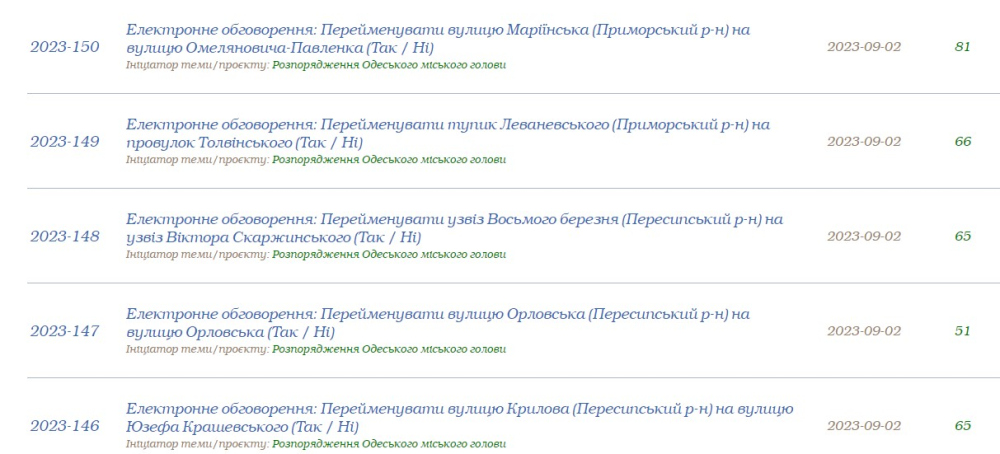Click the date in row 2023-146

click(x=864, y=426)
